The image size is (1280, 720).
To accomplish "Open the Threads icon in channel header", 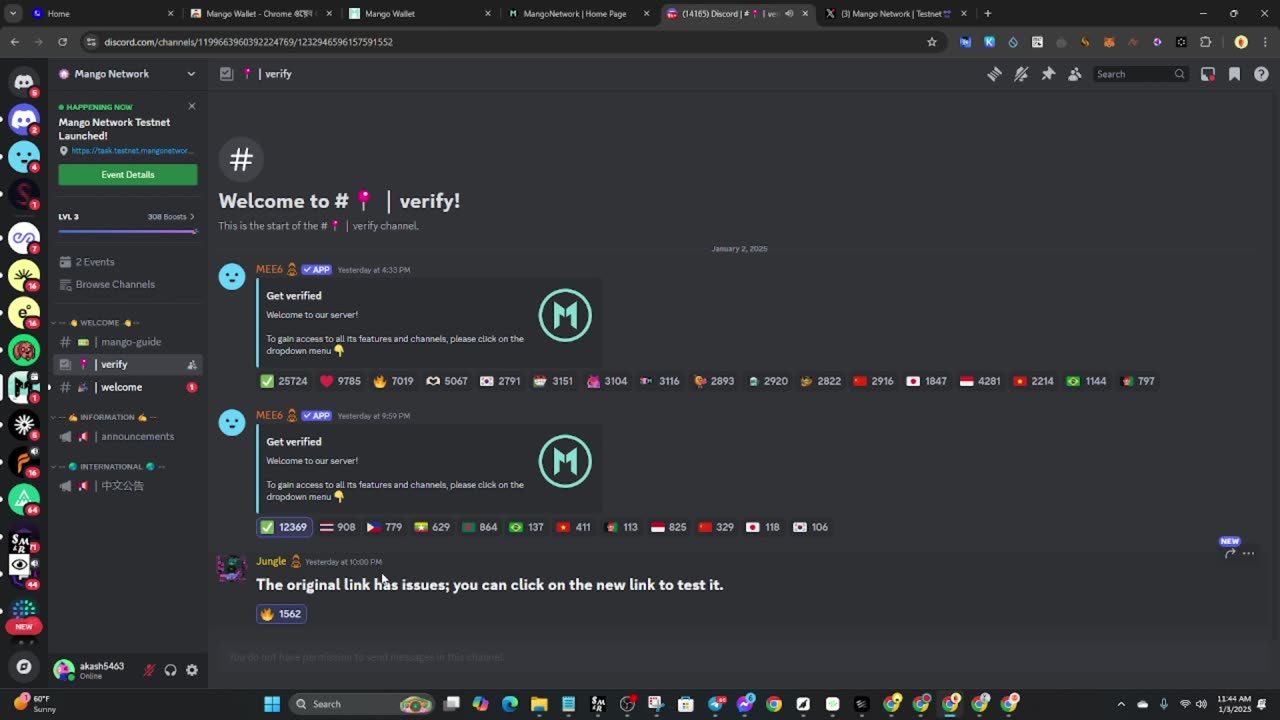I will pos(994,74).
